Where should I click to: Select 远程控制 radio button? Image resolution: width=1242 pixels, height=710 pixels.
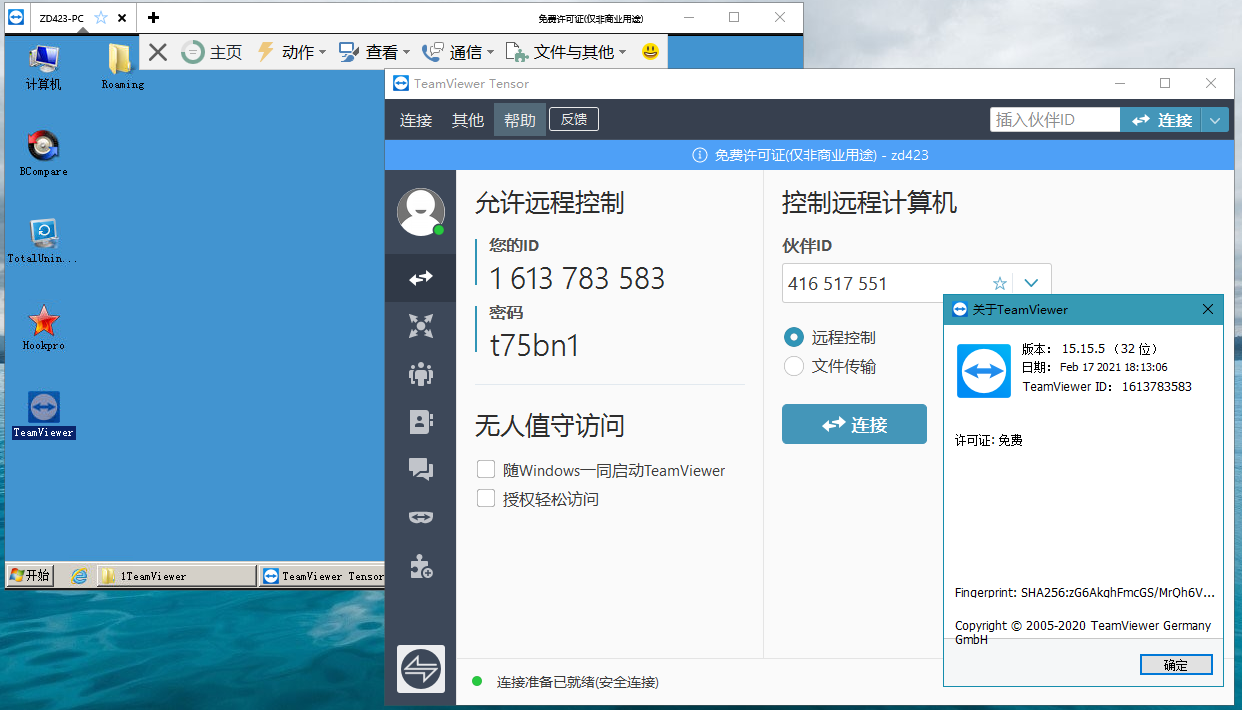coord(794,337)
